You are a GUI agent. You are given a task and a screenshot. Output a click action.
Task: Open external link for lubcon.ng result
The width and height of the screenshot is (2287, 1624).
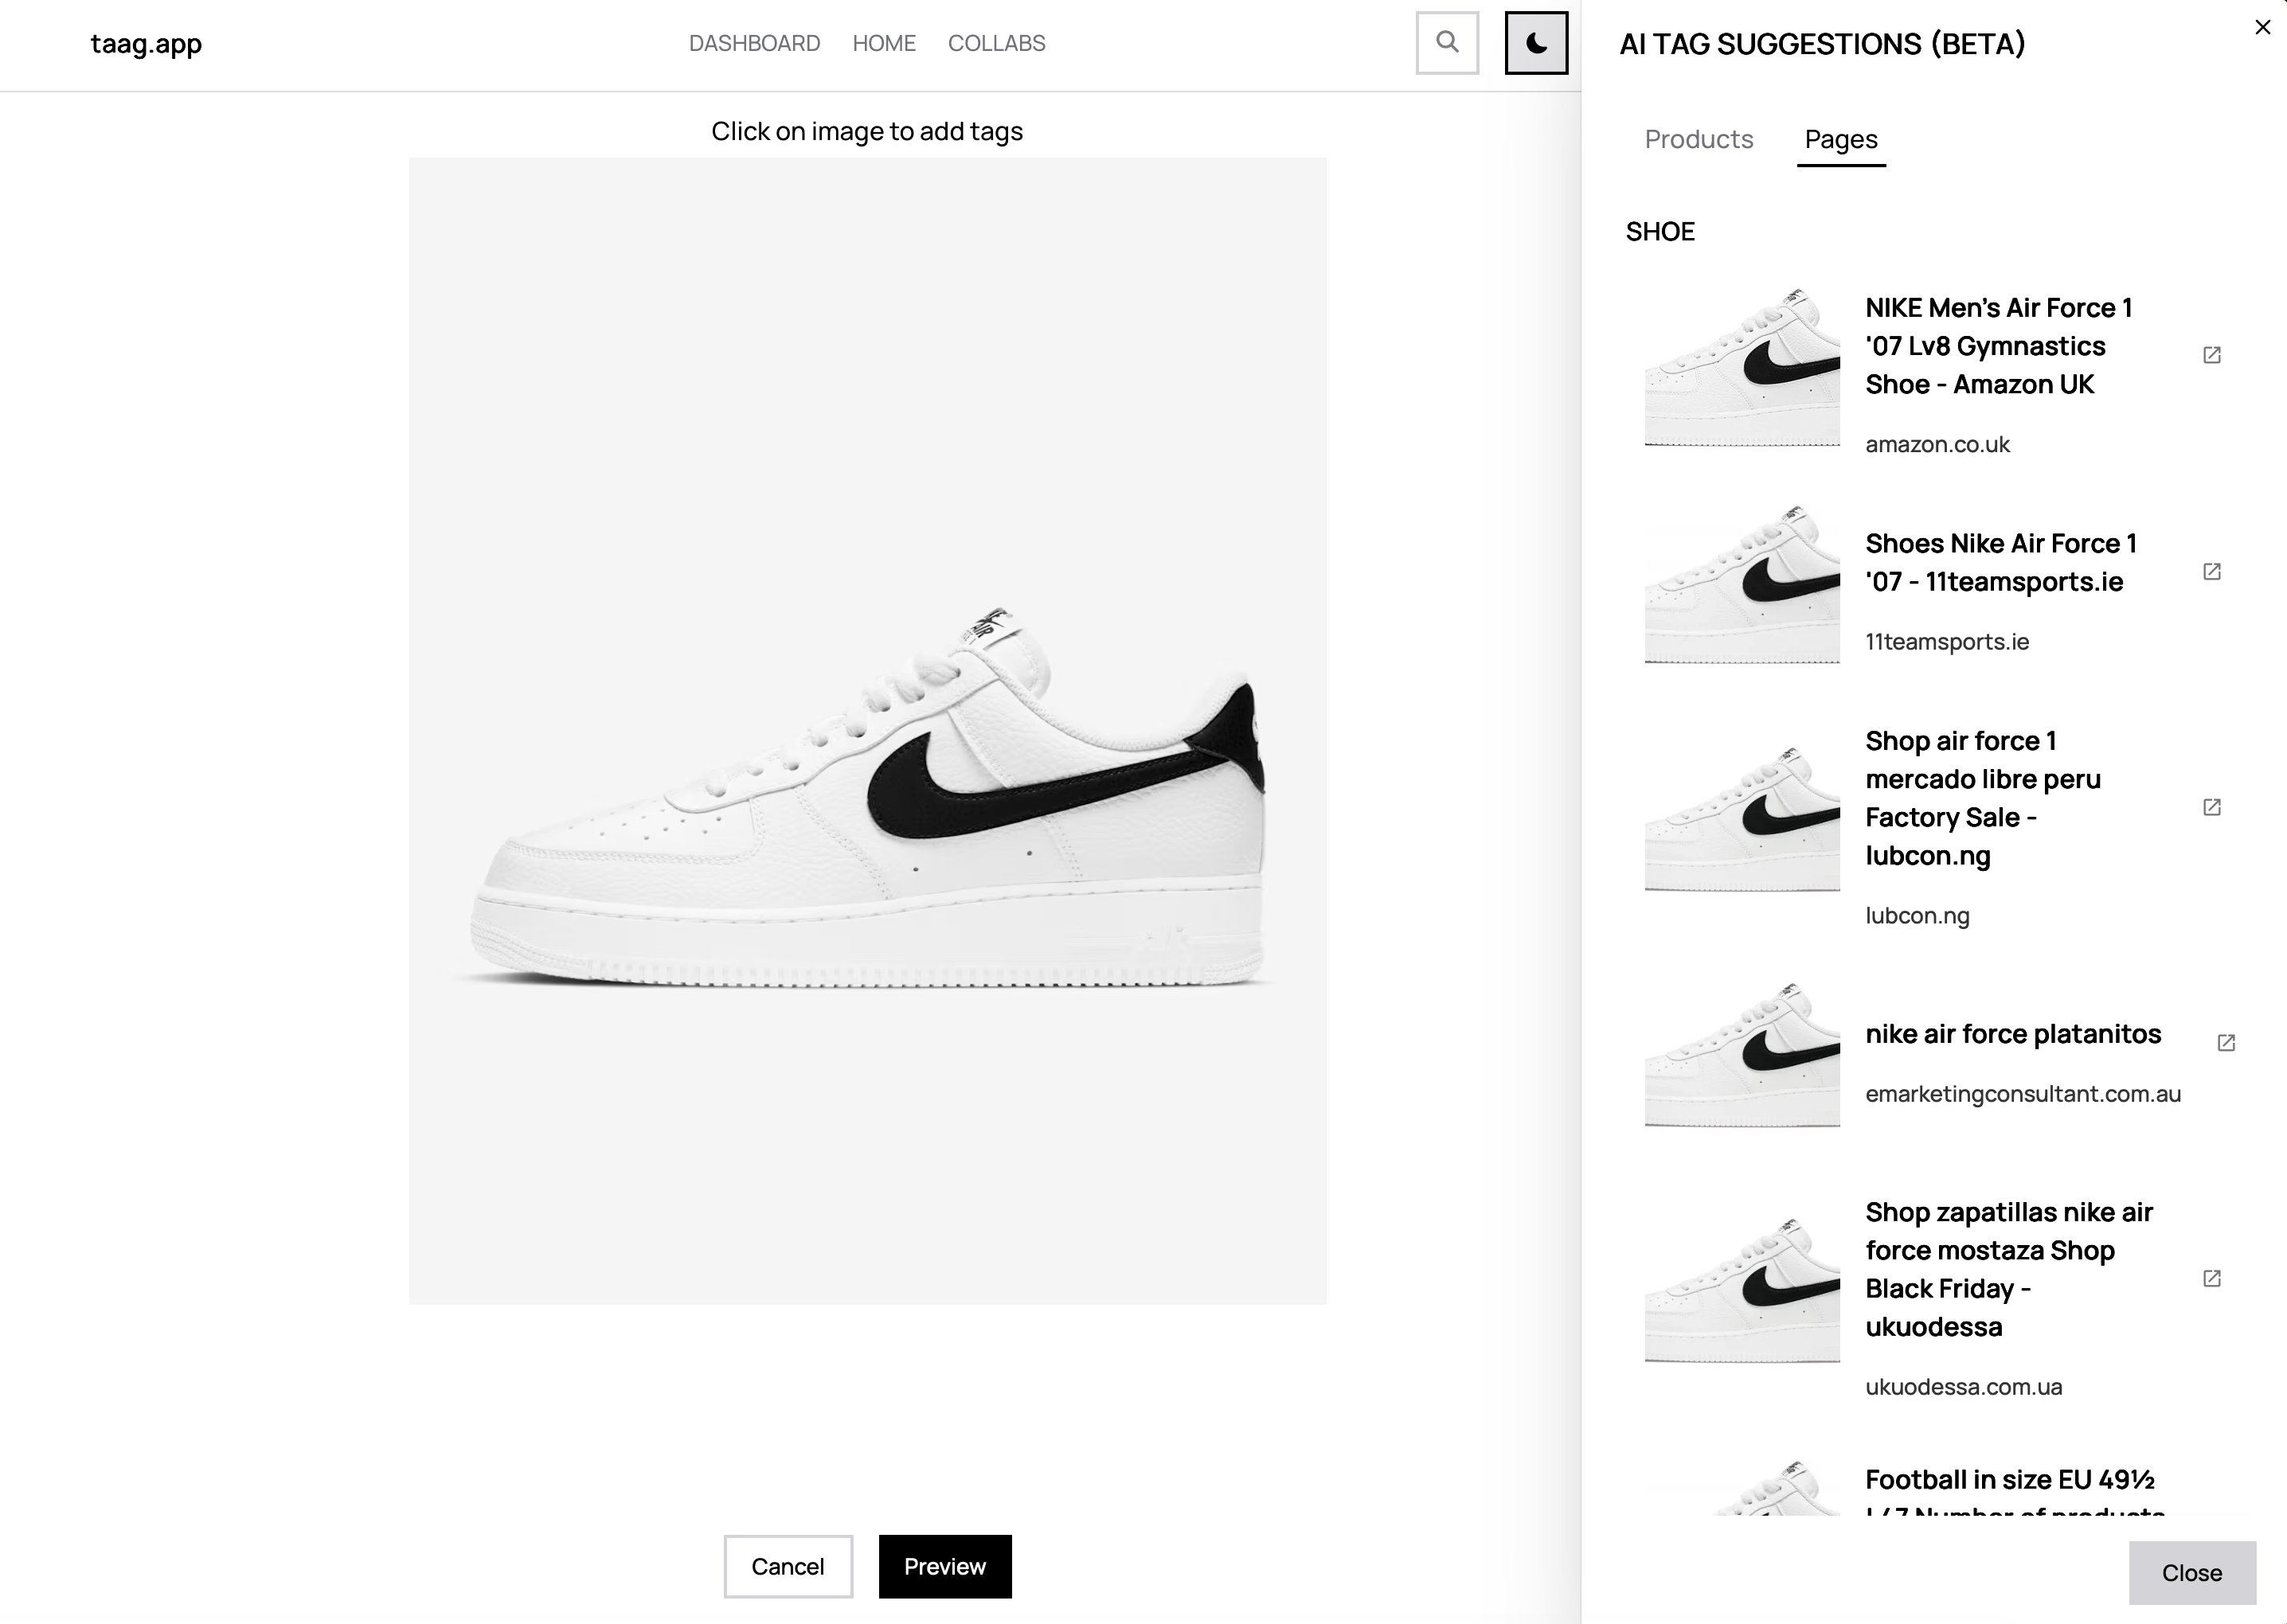tap(2212, 807)
